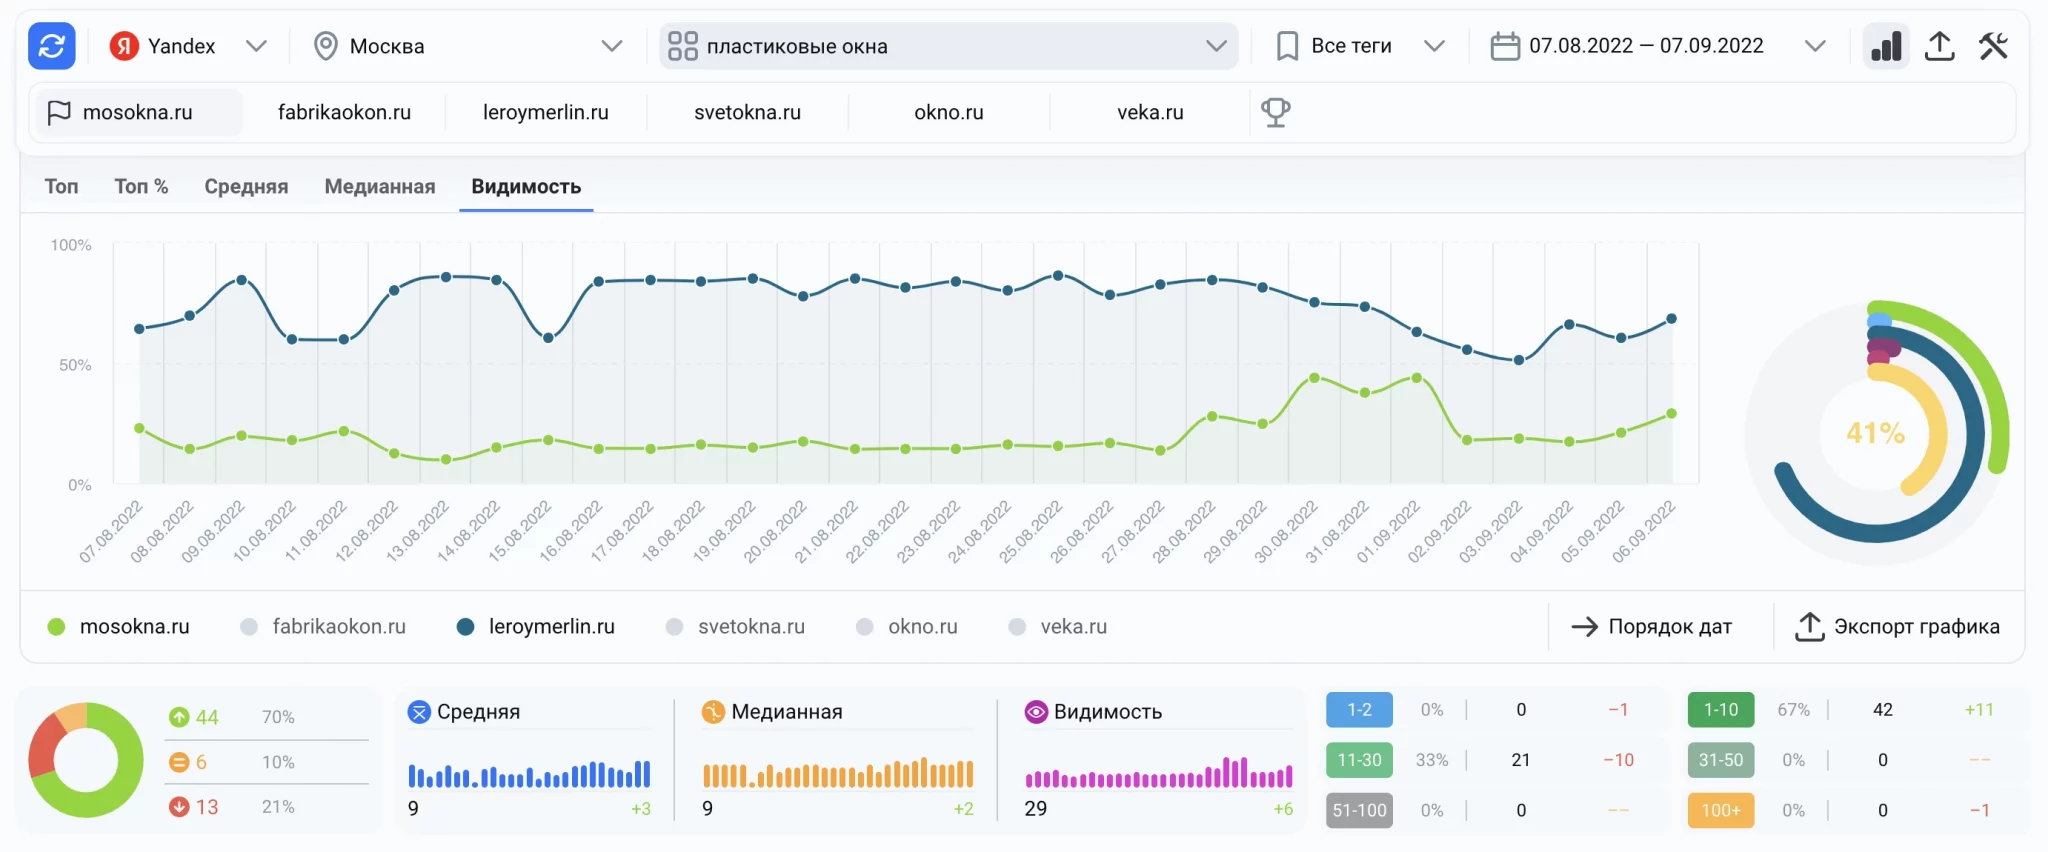This screenshot has height=852, width=2048.
Task: Open the Медианная chart tab
Action: point(380,187)
